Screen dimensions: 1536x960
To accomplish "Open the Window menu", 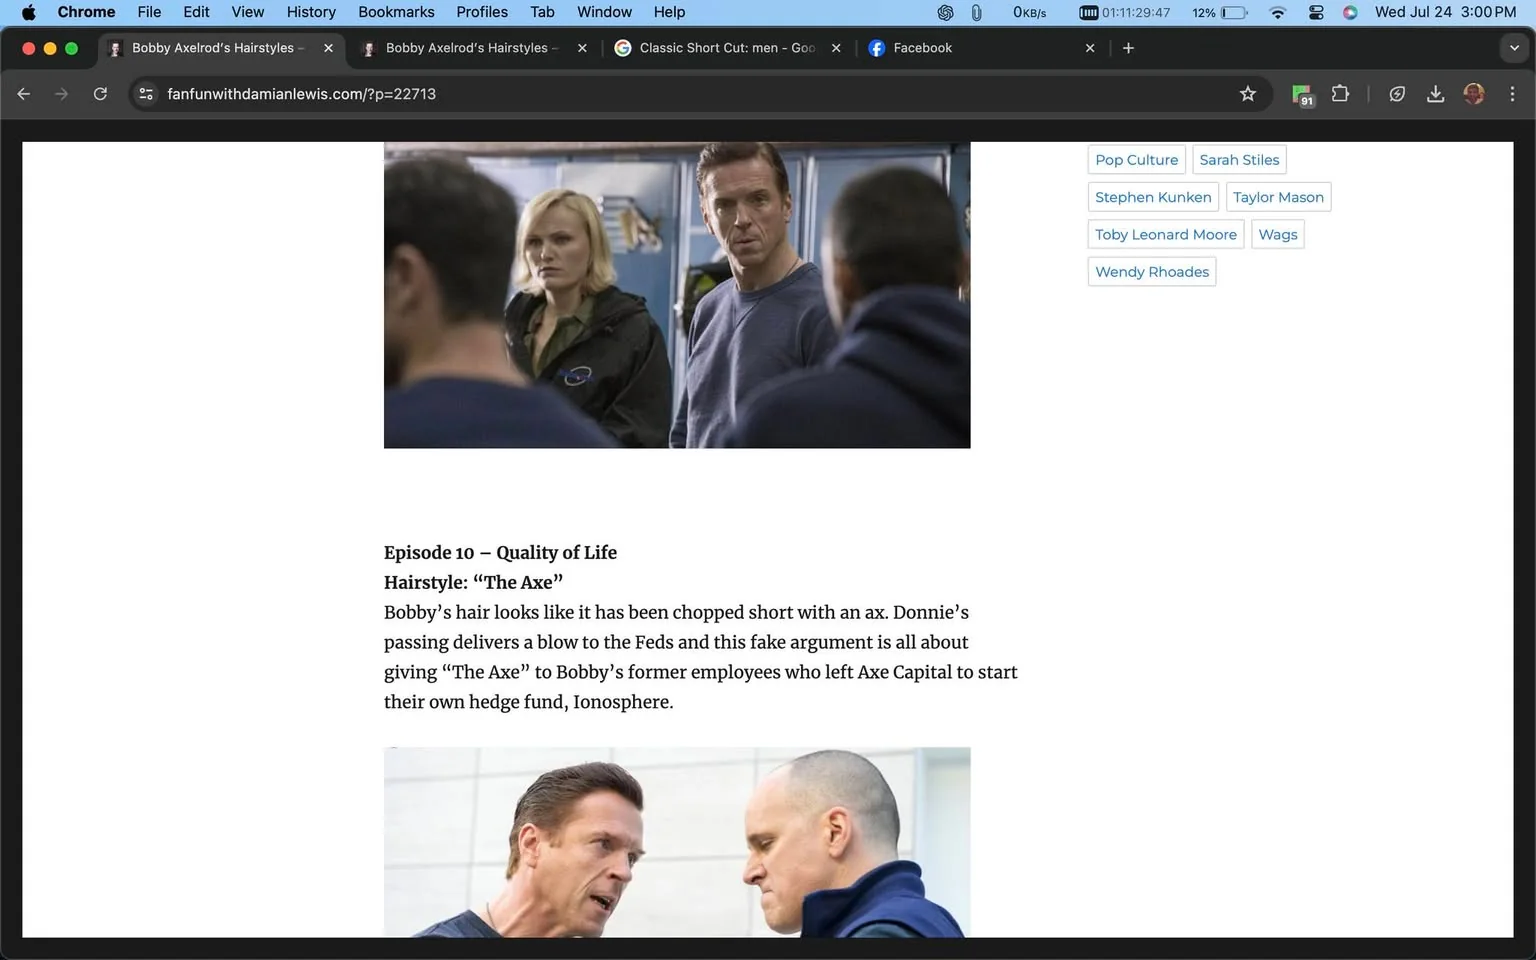I will [x=604, y=12].
